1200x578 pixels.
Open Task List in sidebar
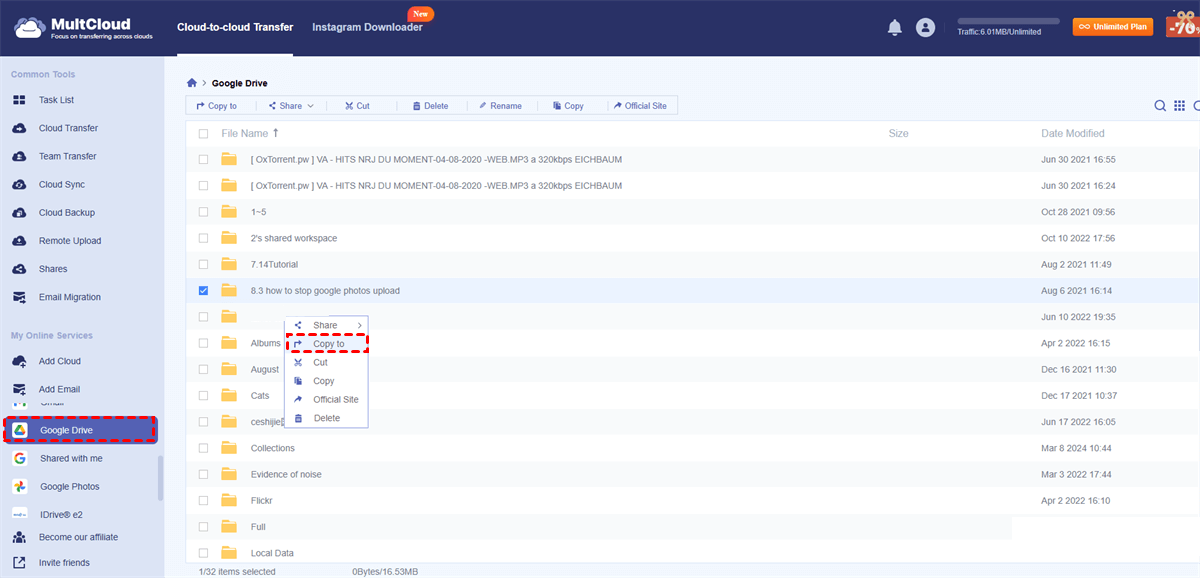point(56,100)
